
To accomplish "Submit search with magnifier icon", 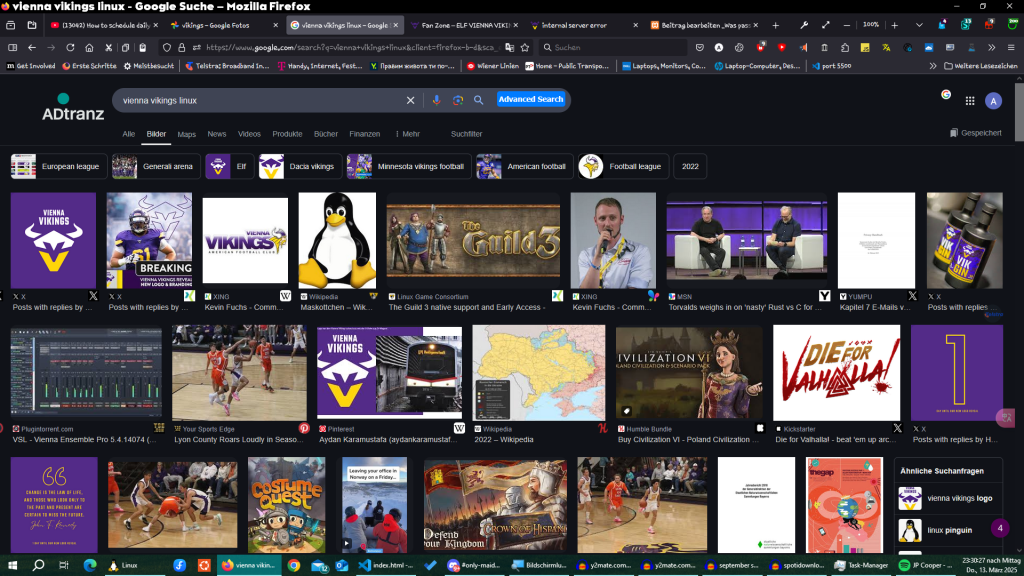I will pos(479,100).
